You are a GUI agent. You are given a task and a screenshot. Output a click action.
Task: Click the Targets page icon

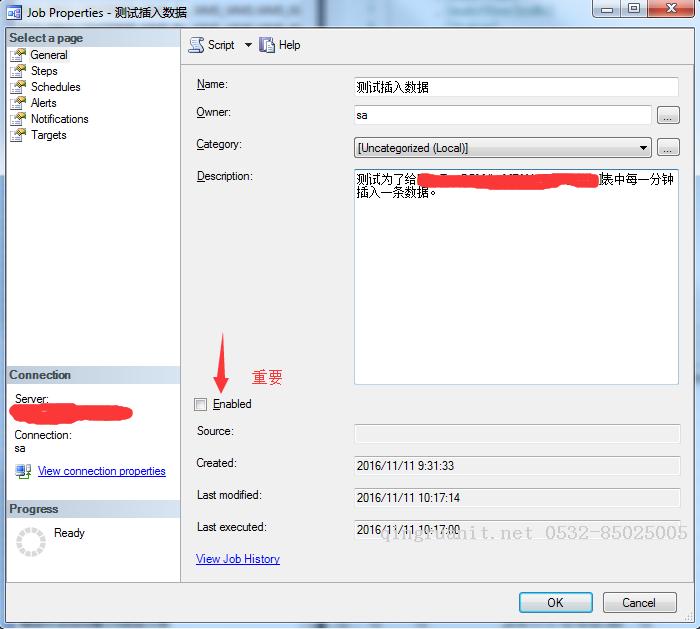coord(18,135)
